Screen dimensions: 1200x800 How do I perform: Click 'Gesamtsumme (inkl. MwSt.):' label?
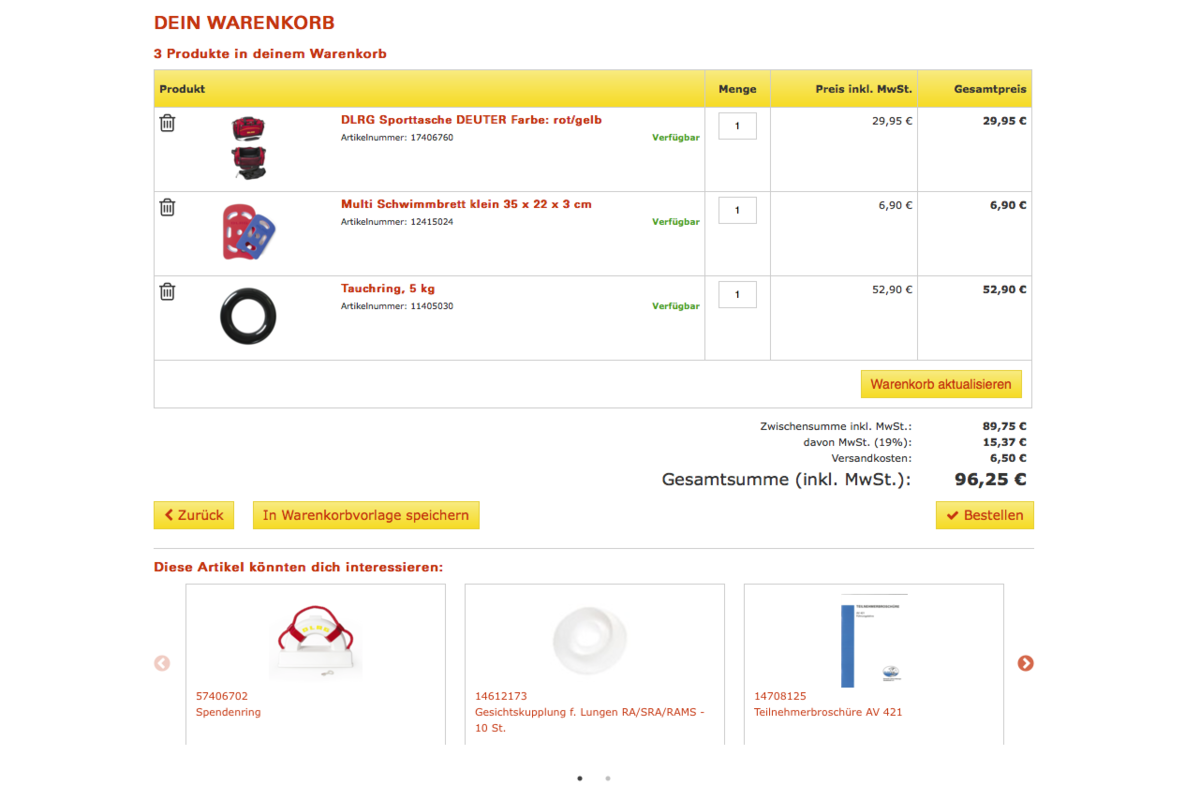787,480
